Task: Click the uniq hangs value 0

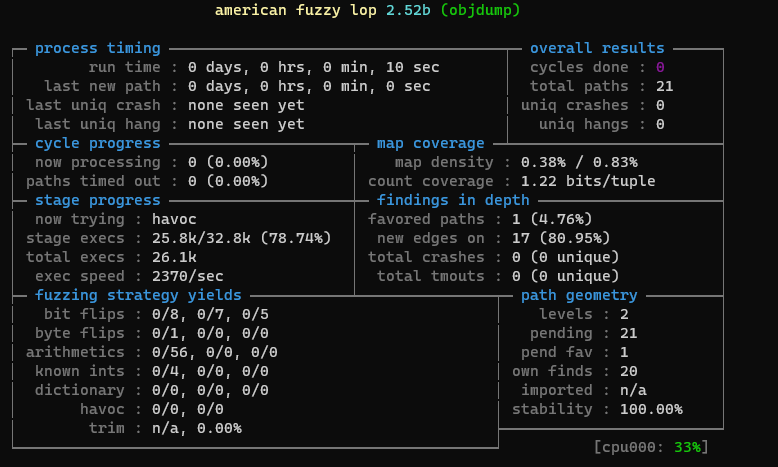Action: coord(660,124)
